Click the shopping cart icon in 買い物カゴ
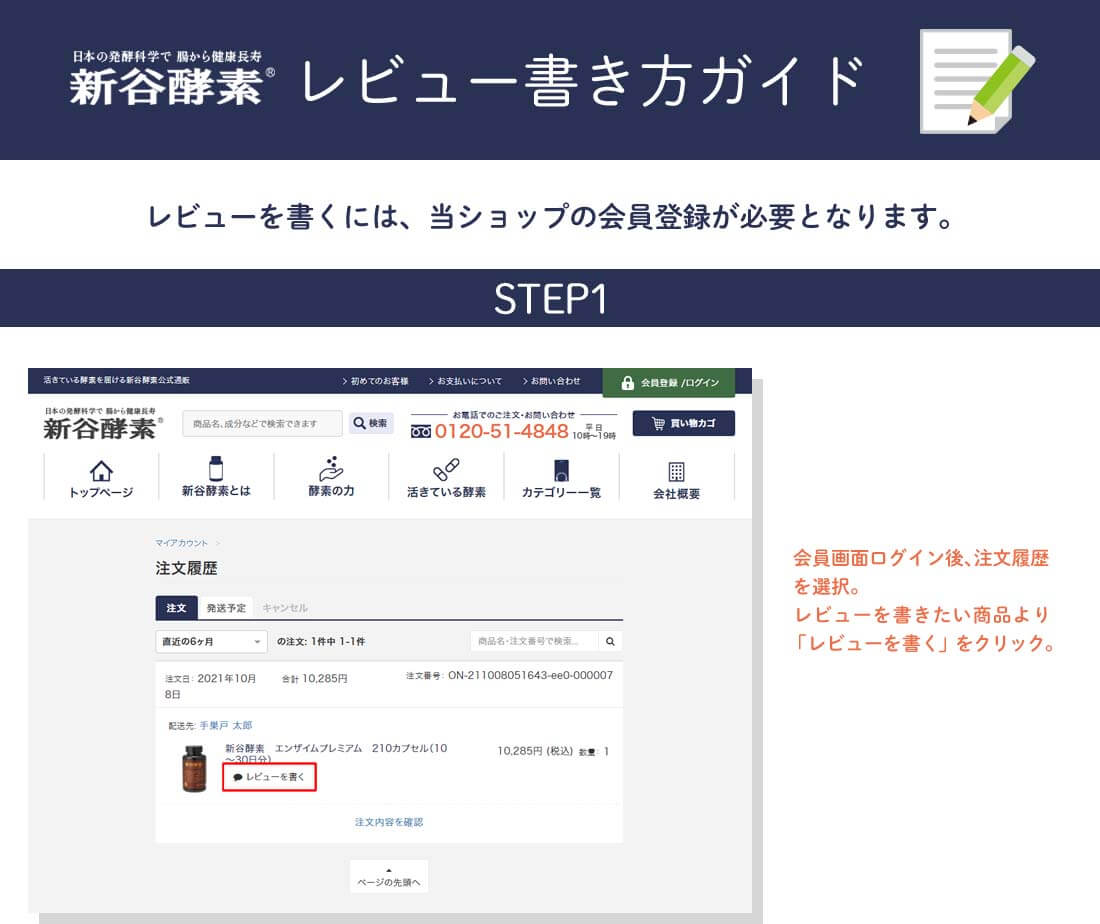1100x924 pixels. [x=658, y=423]
